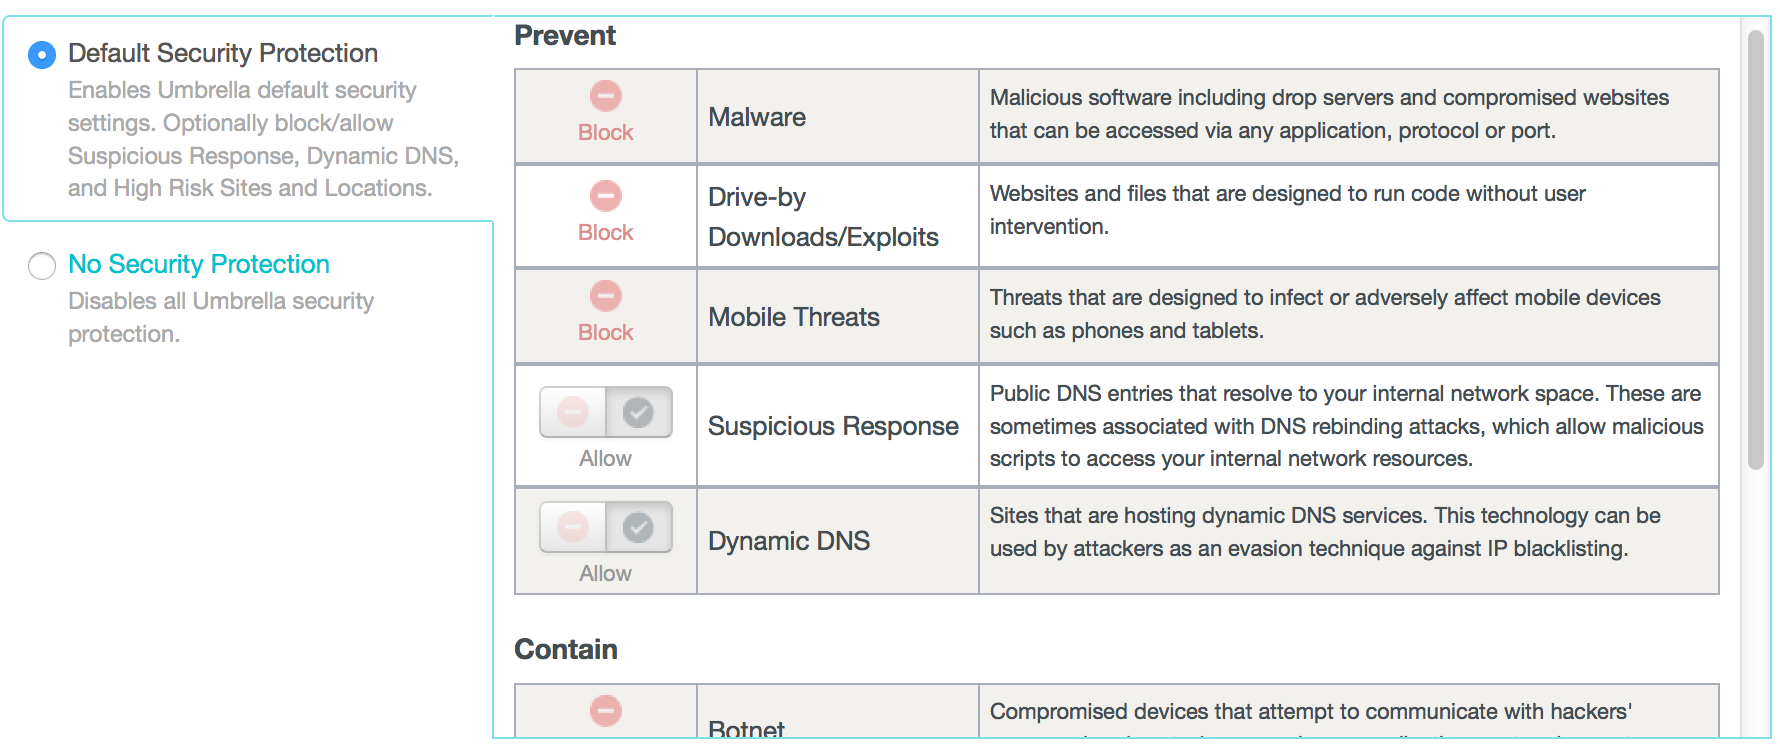Click the No Security Protection link
The width and height of the screenshot is (1780, 754).
199,264
